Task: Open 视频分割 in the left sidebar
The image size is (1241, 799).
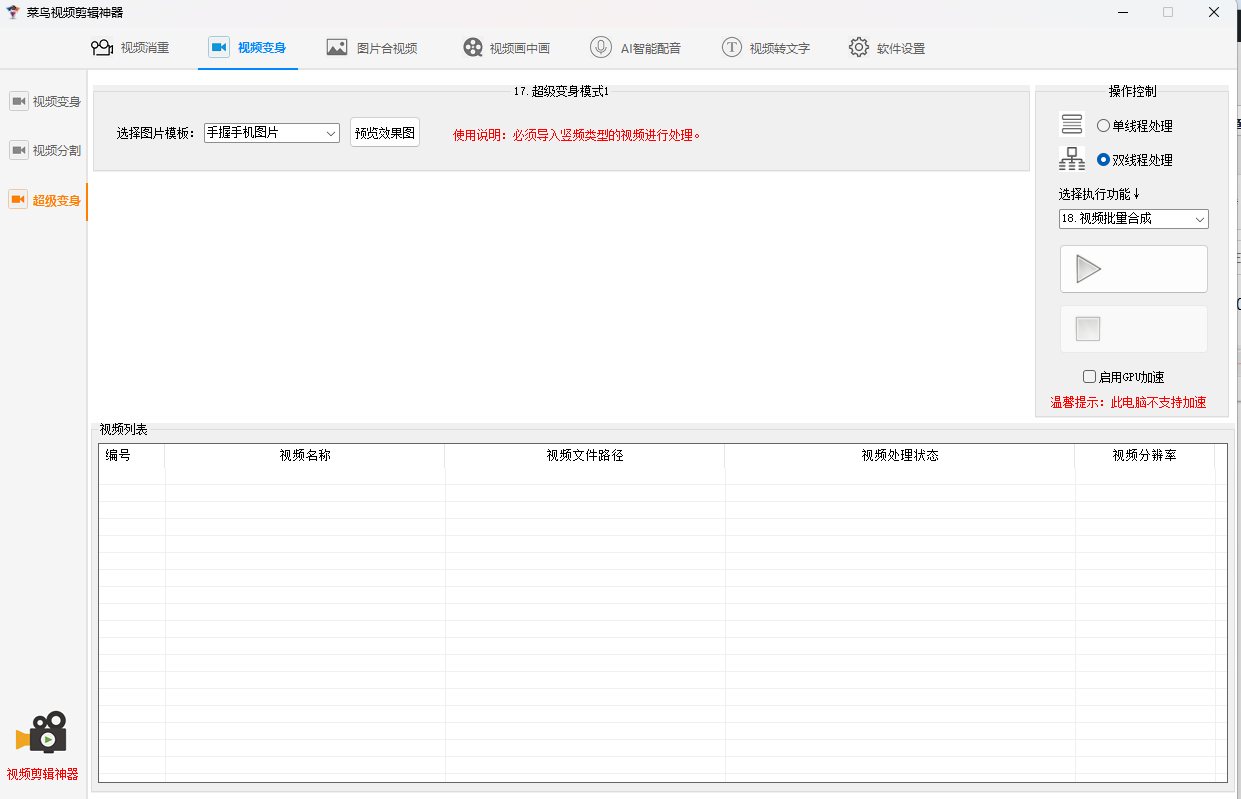Action: [46, 151]
